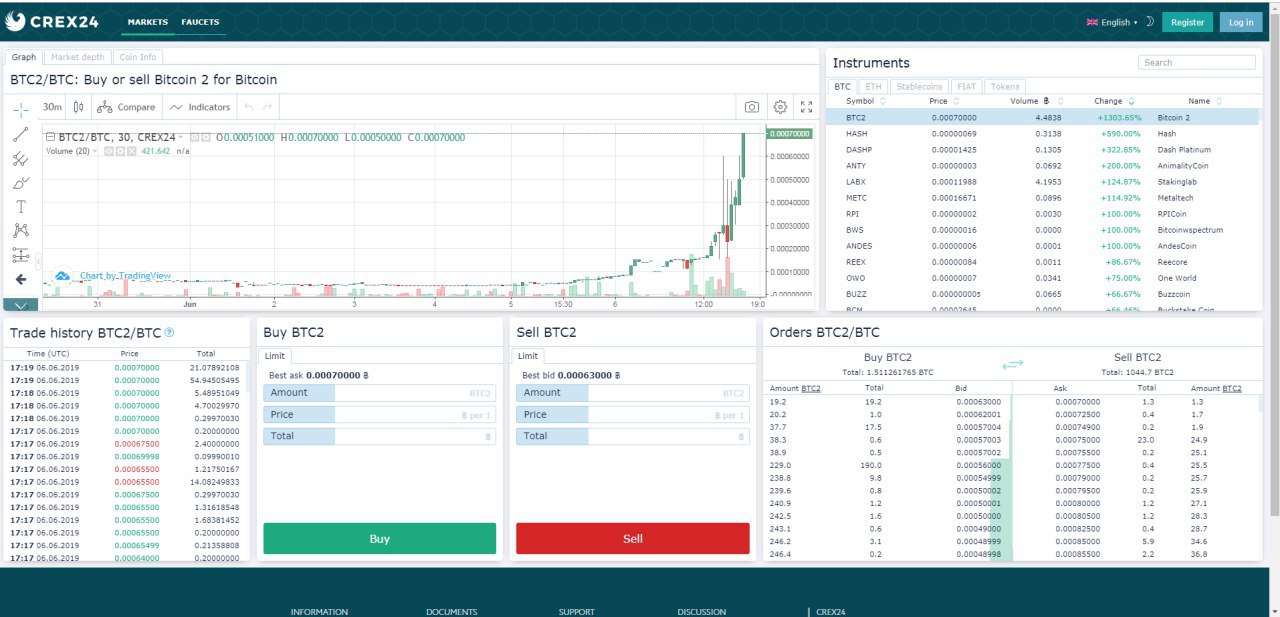
Task: Select the text annotation tool
Action: tap(21, 207)
